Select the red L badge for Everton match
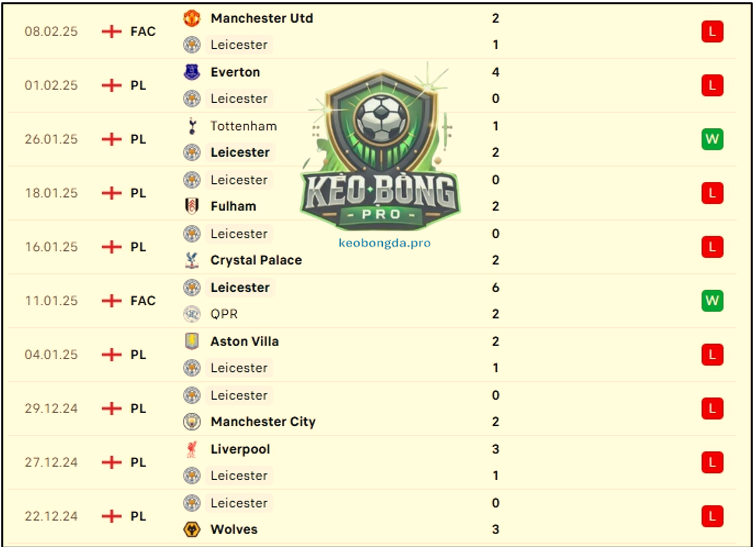Viewport: 755px width, 547px height. [x=712, y=86]
